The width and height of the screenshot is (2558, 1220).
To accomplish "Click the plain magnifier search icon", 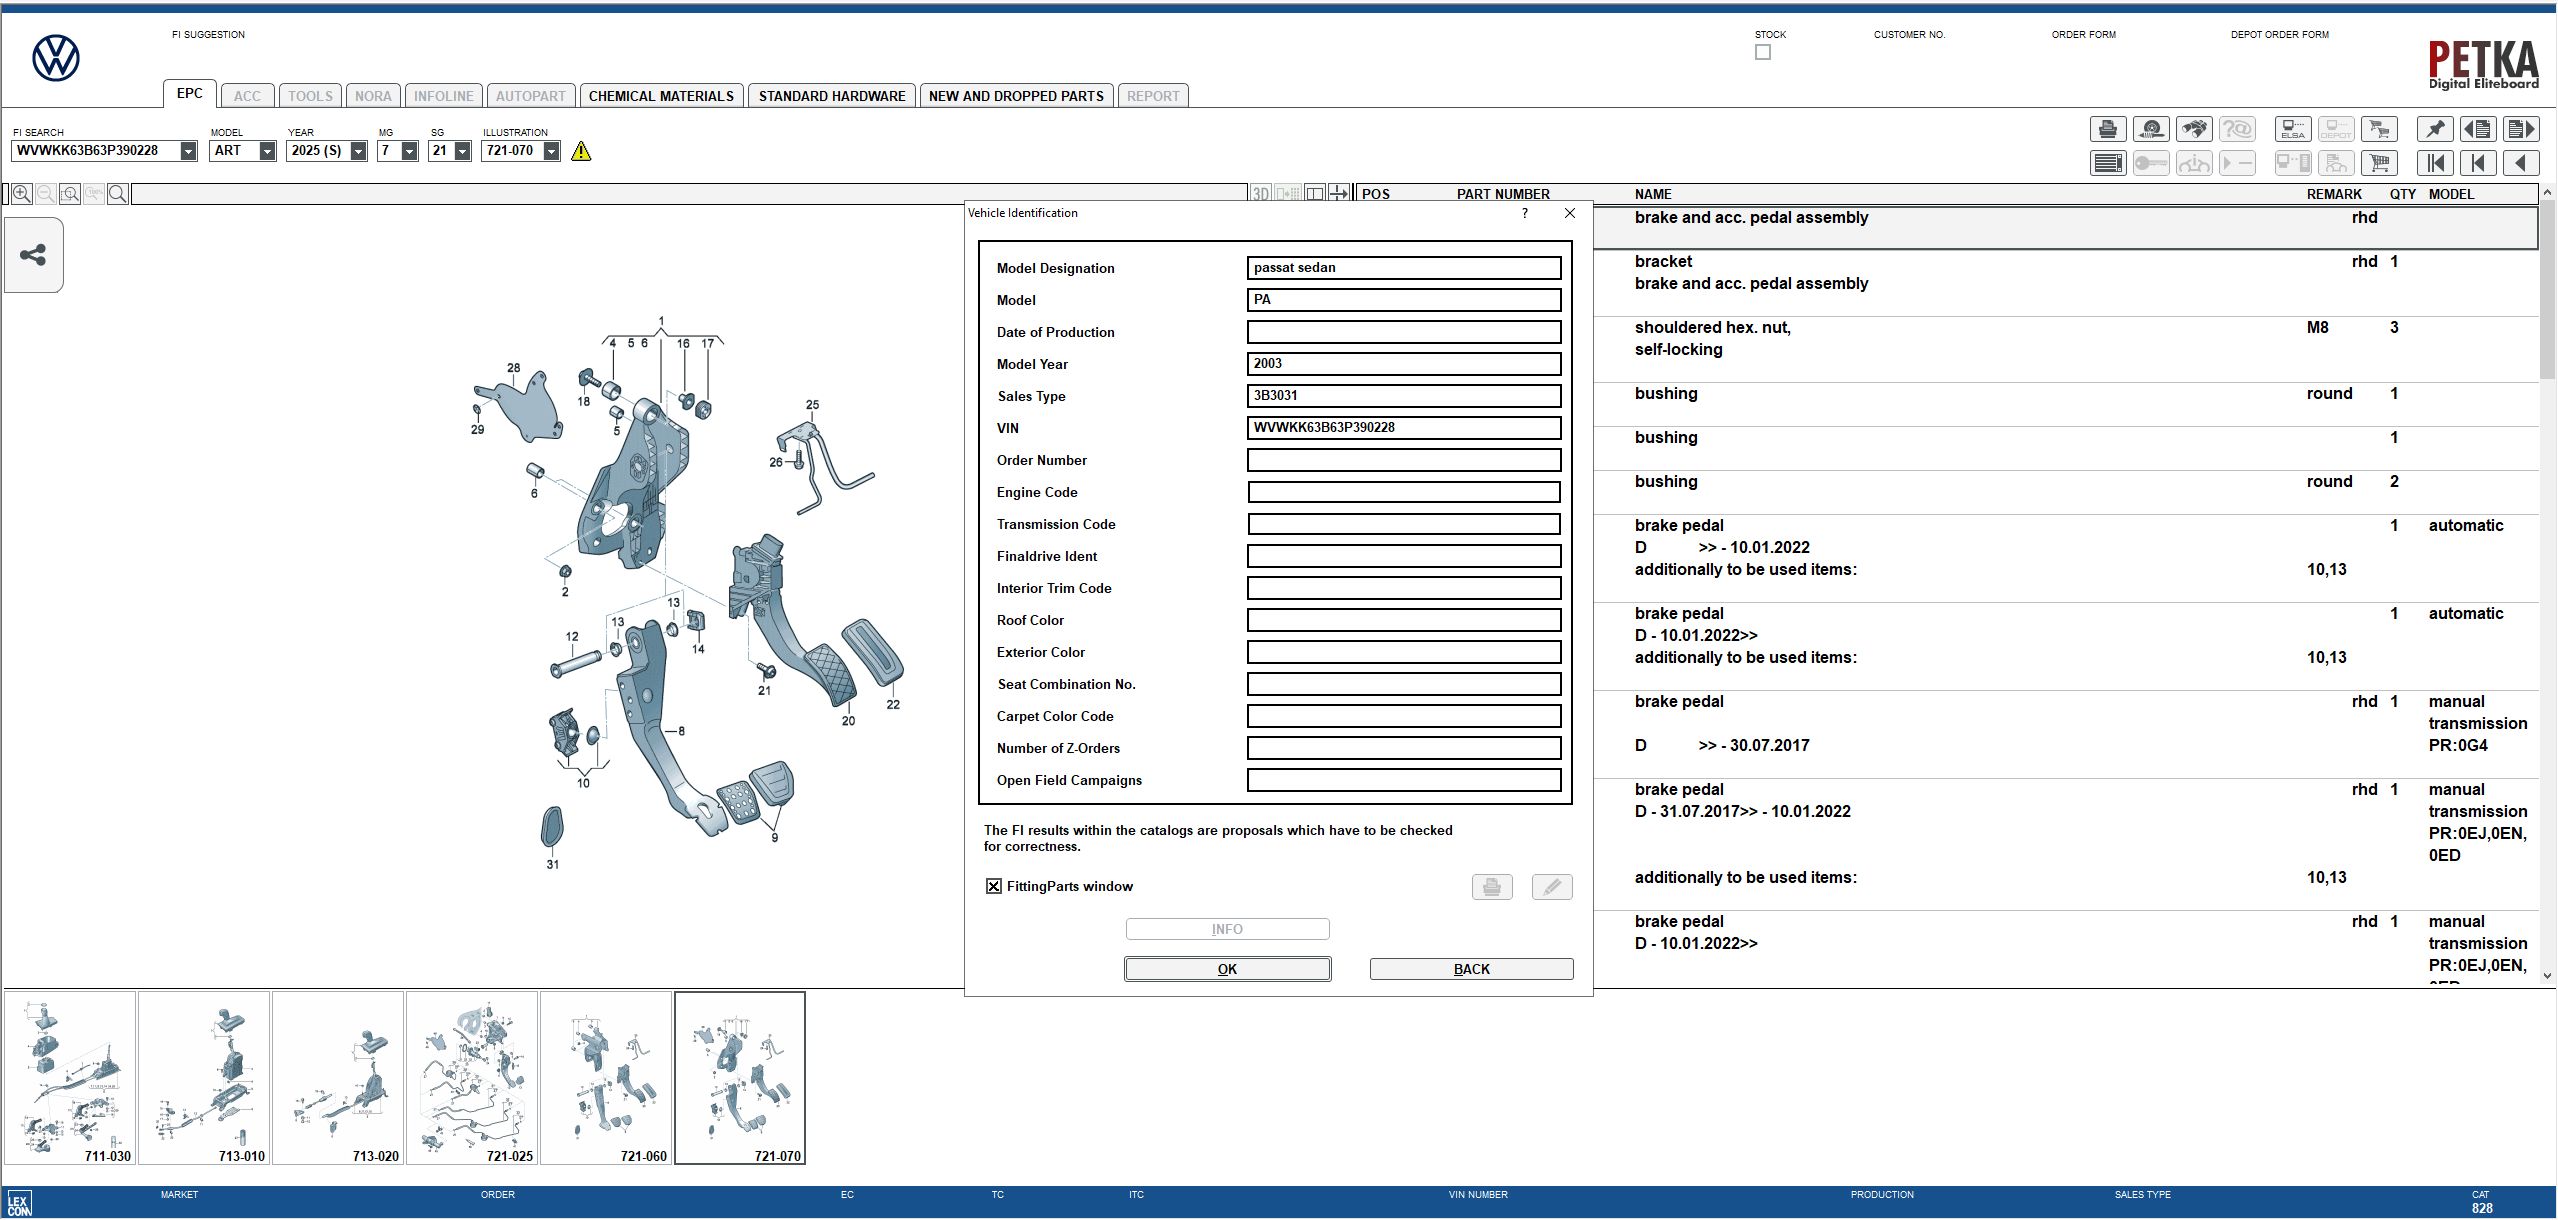I will coord(117,194).
